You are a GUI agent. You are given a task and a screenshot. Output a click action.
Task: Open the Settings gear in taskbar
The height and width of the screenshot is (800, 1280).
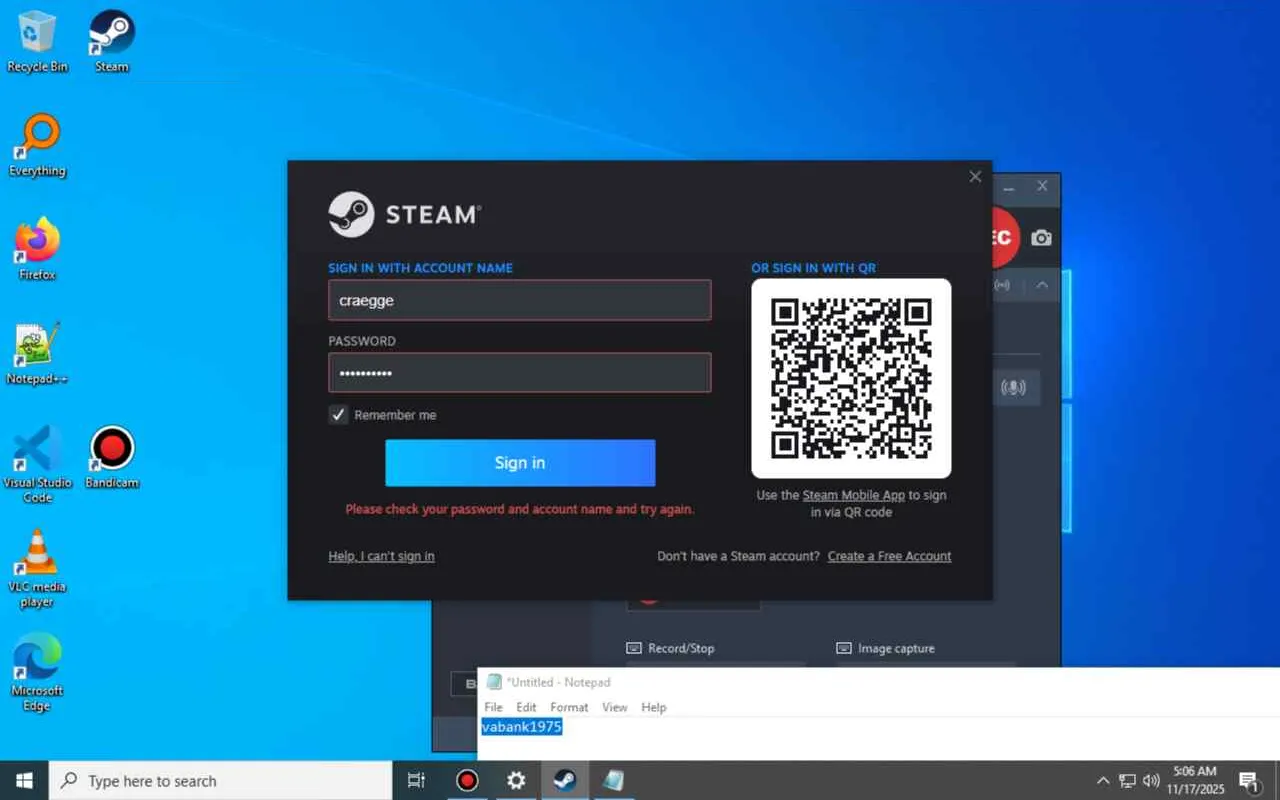(516, 780)
